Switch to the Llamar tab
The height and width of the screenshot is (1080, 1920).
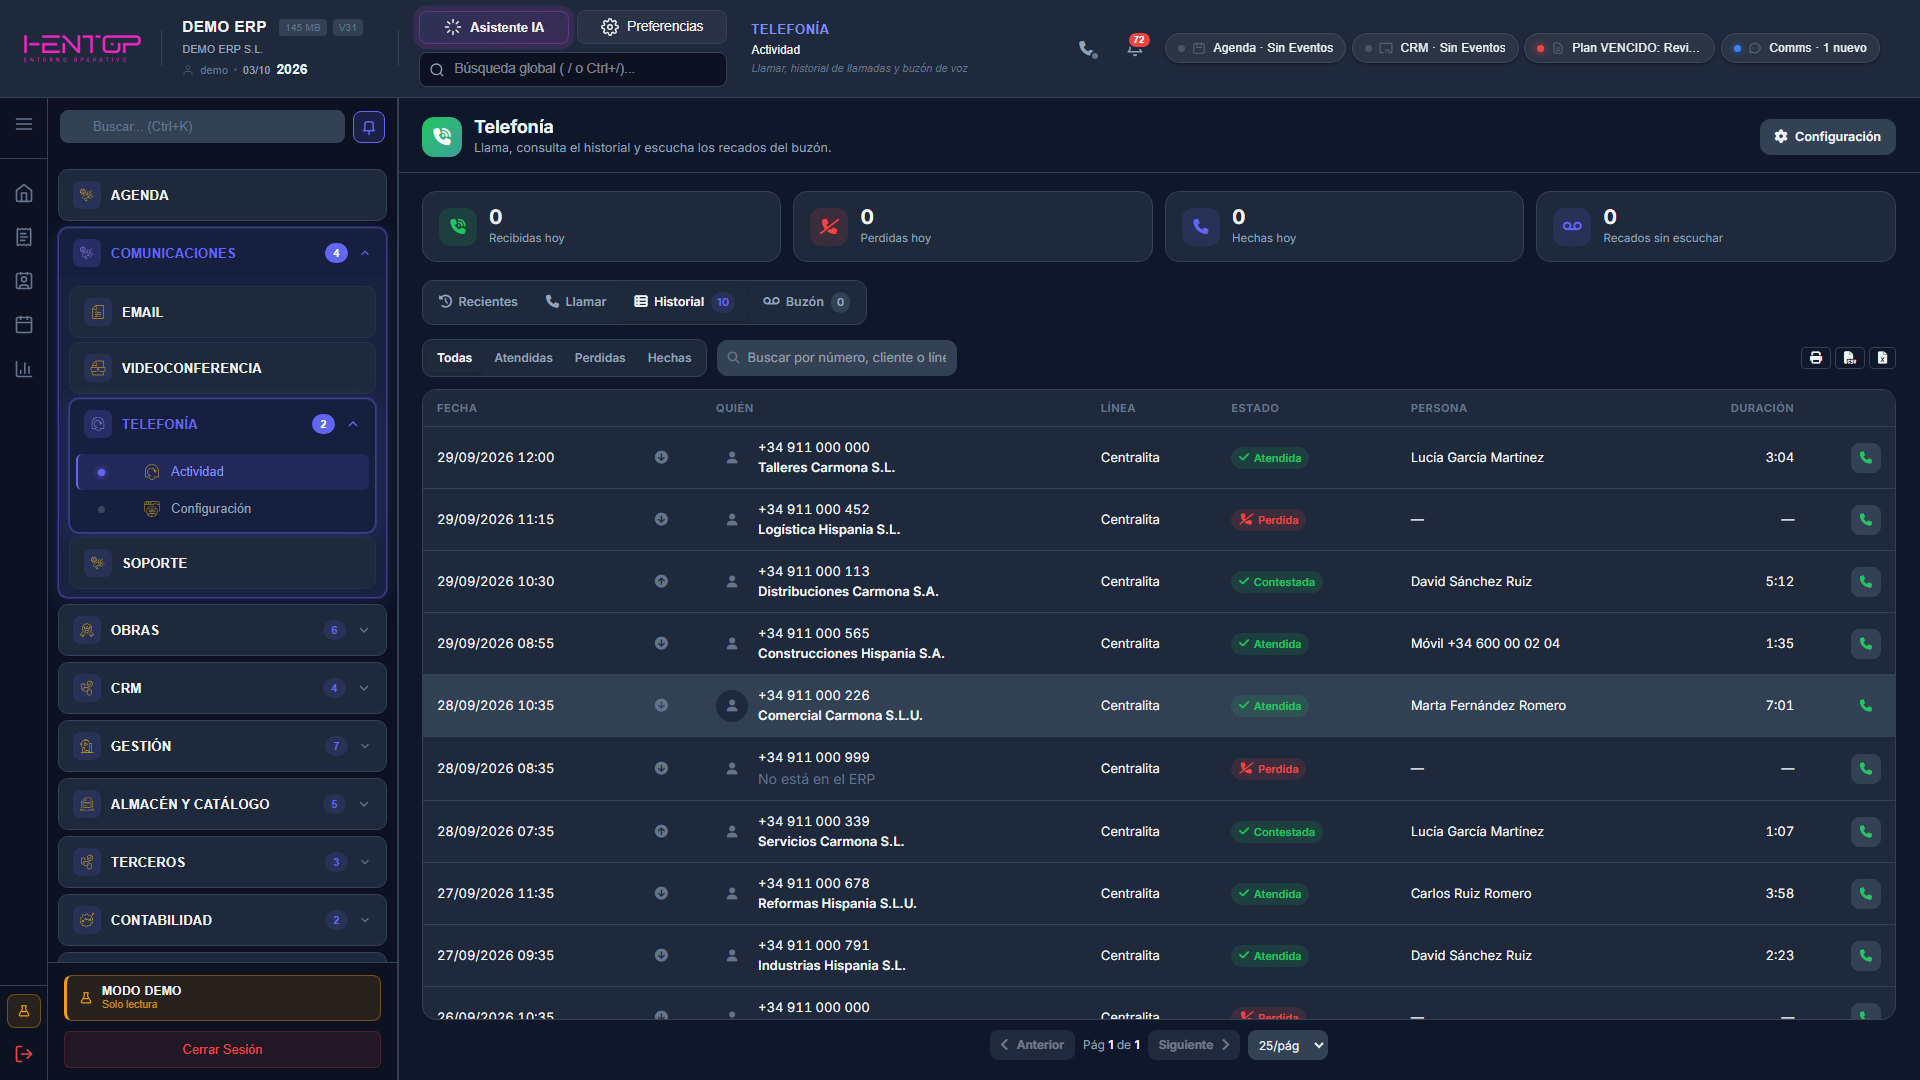(576, 302)
